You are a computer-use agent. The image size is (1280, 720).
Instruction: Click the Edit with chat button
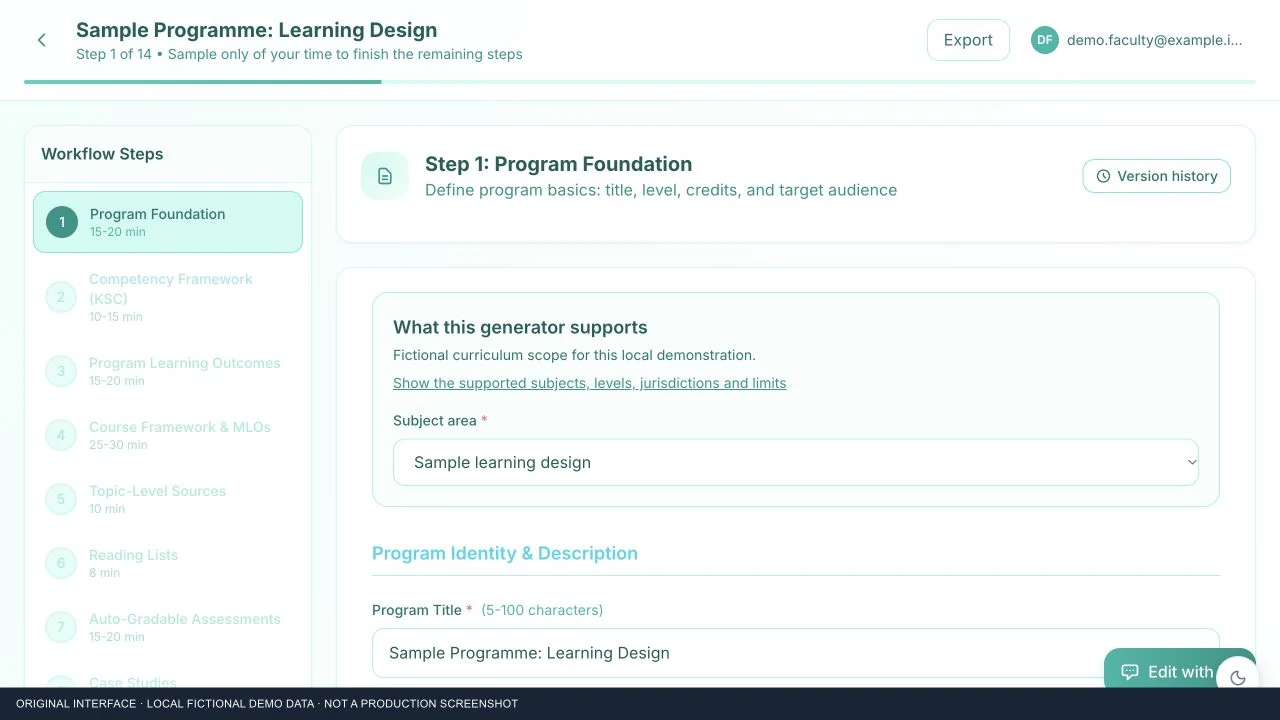coord(1166,672)
